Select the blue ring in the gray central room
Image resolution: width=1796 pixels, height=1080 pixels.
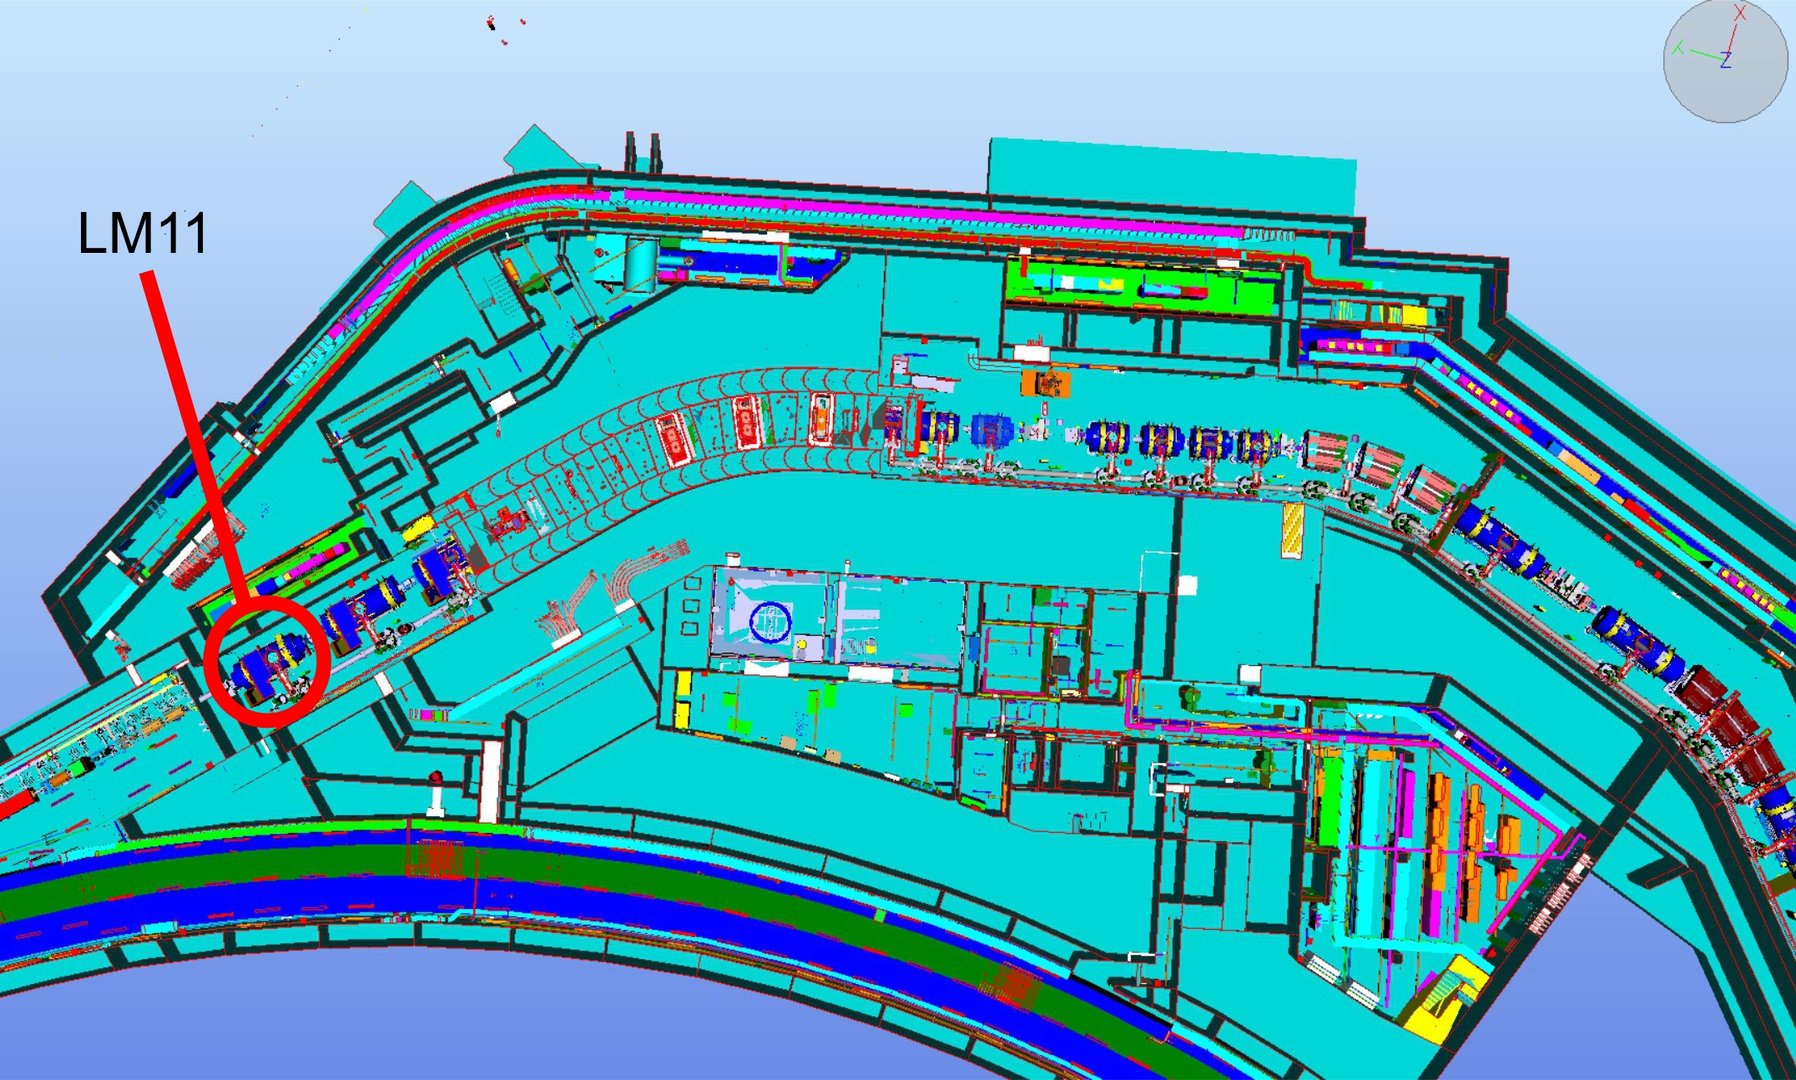pyautogui.click(x=771, y=622)
